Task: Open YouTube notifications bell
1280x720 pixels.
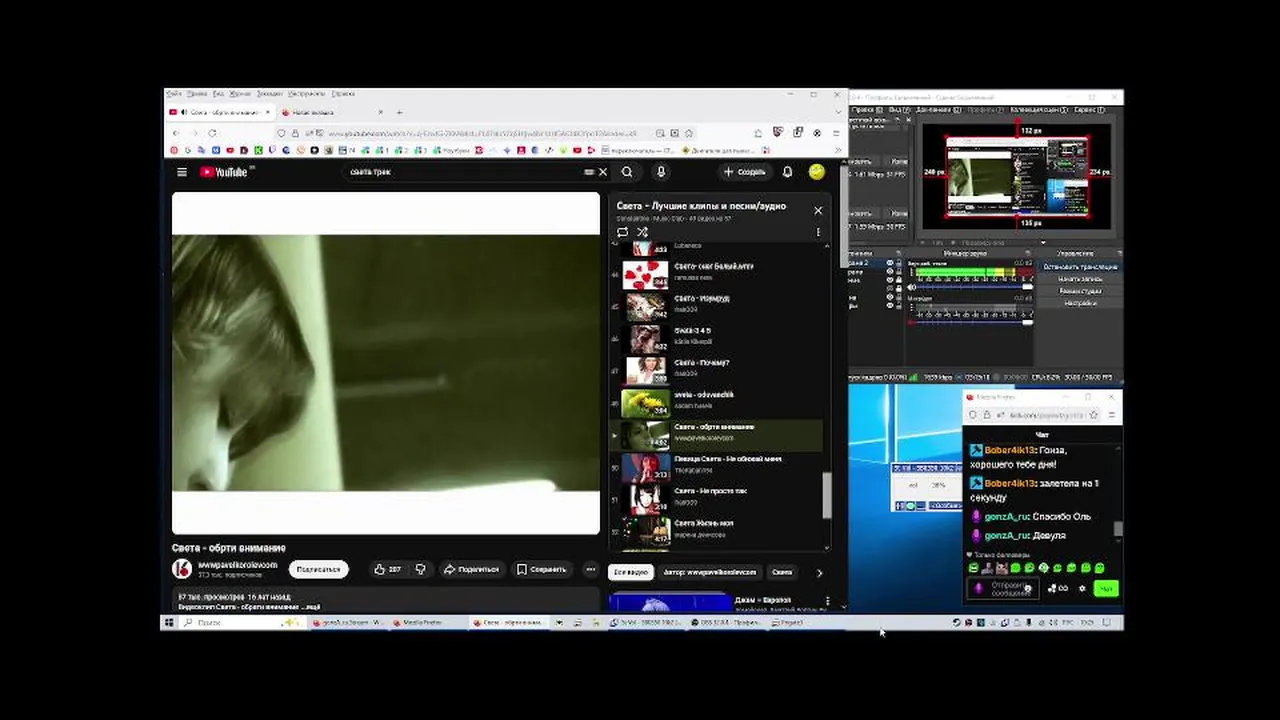Action: 787,172
